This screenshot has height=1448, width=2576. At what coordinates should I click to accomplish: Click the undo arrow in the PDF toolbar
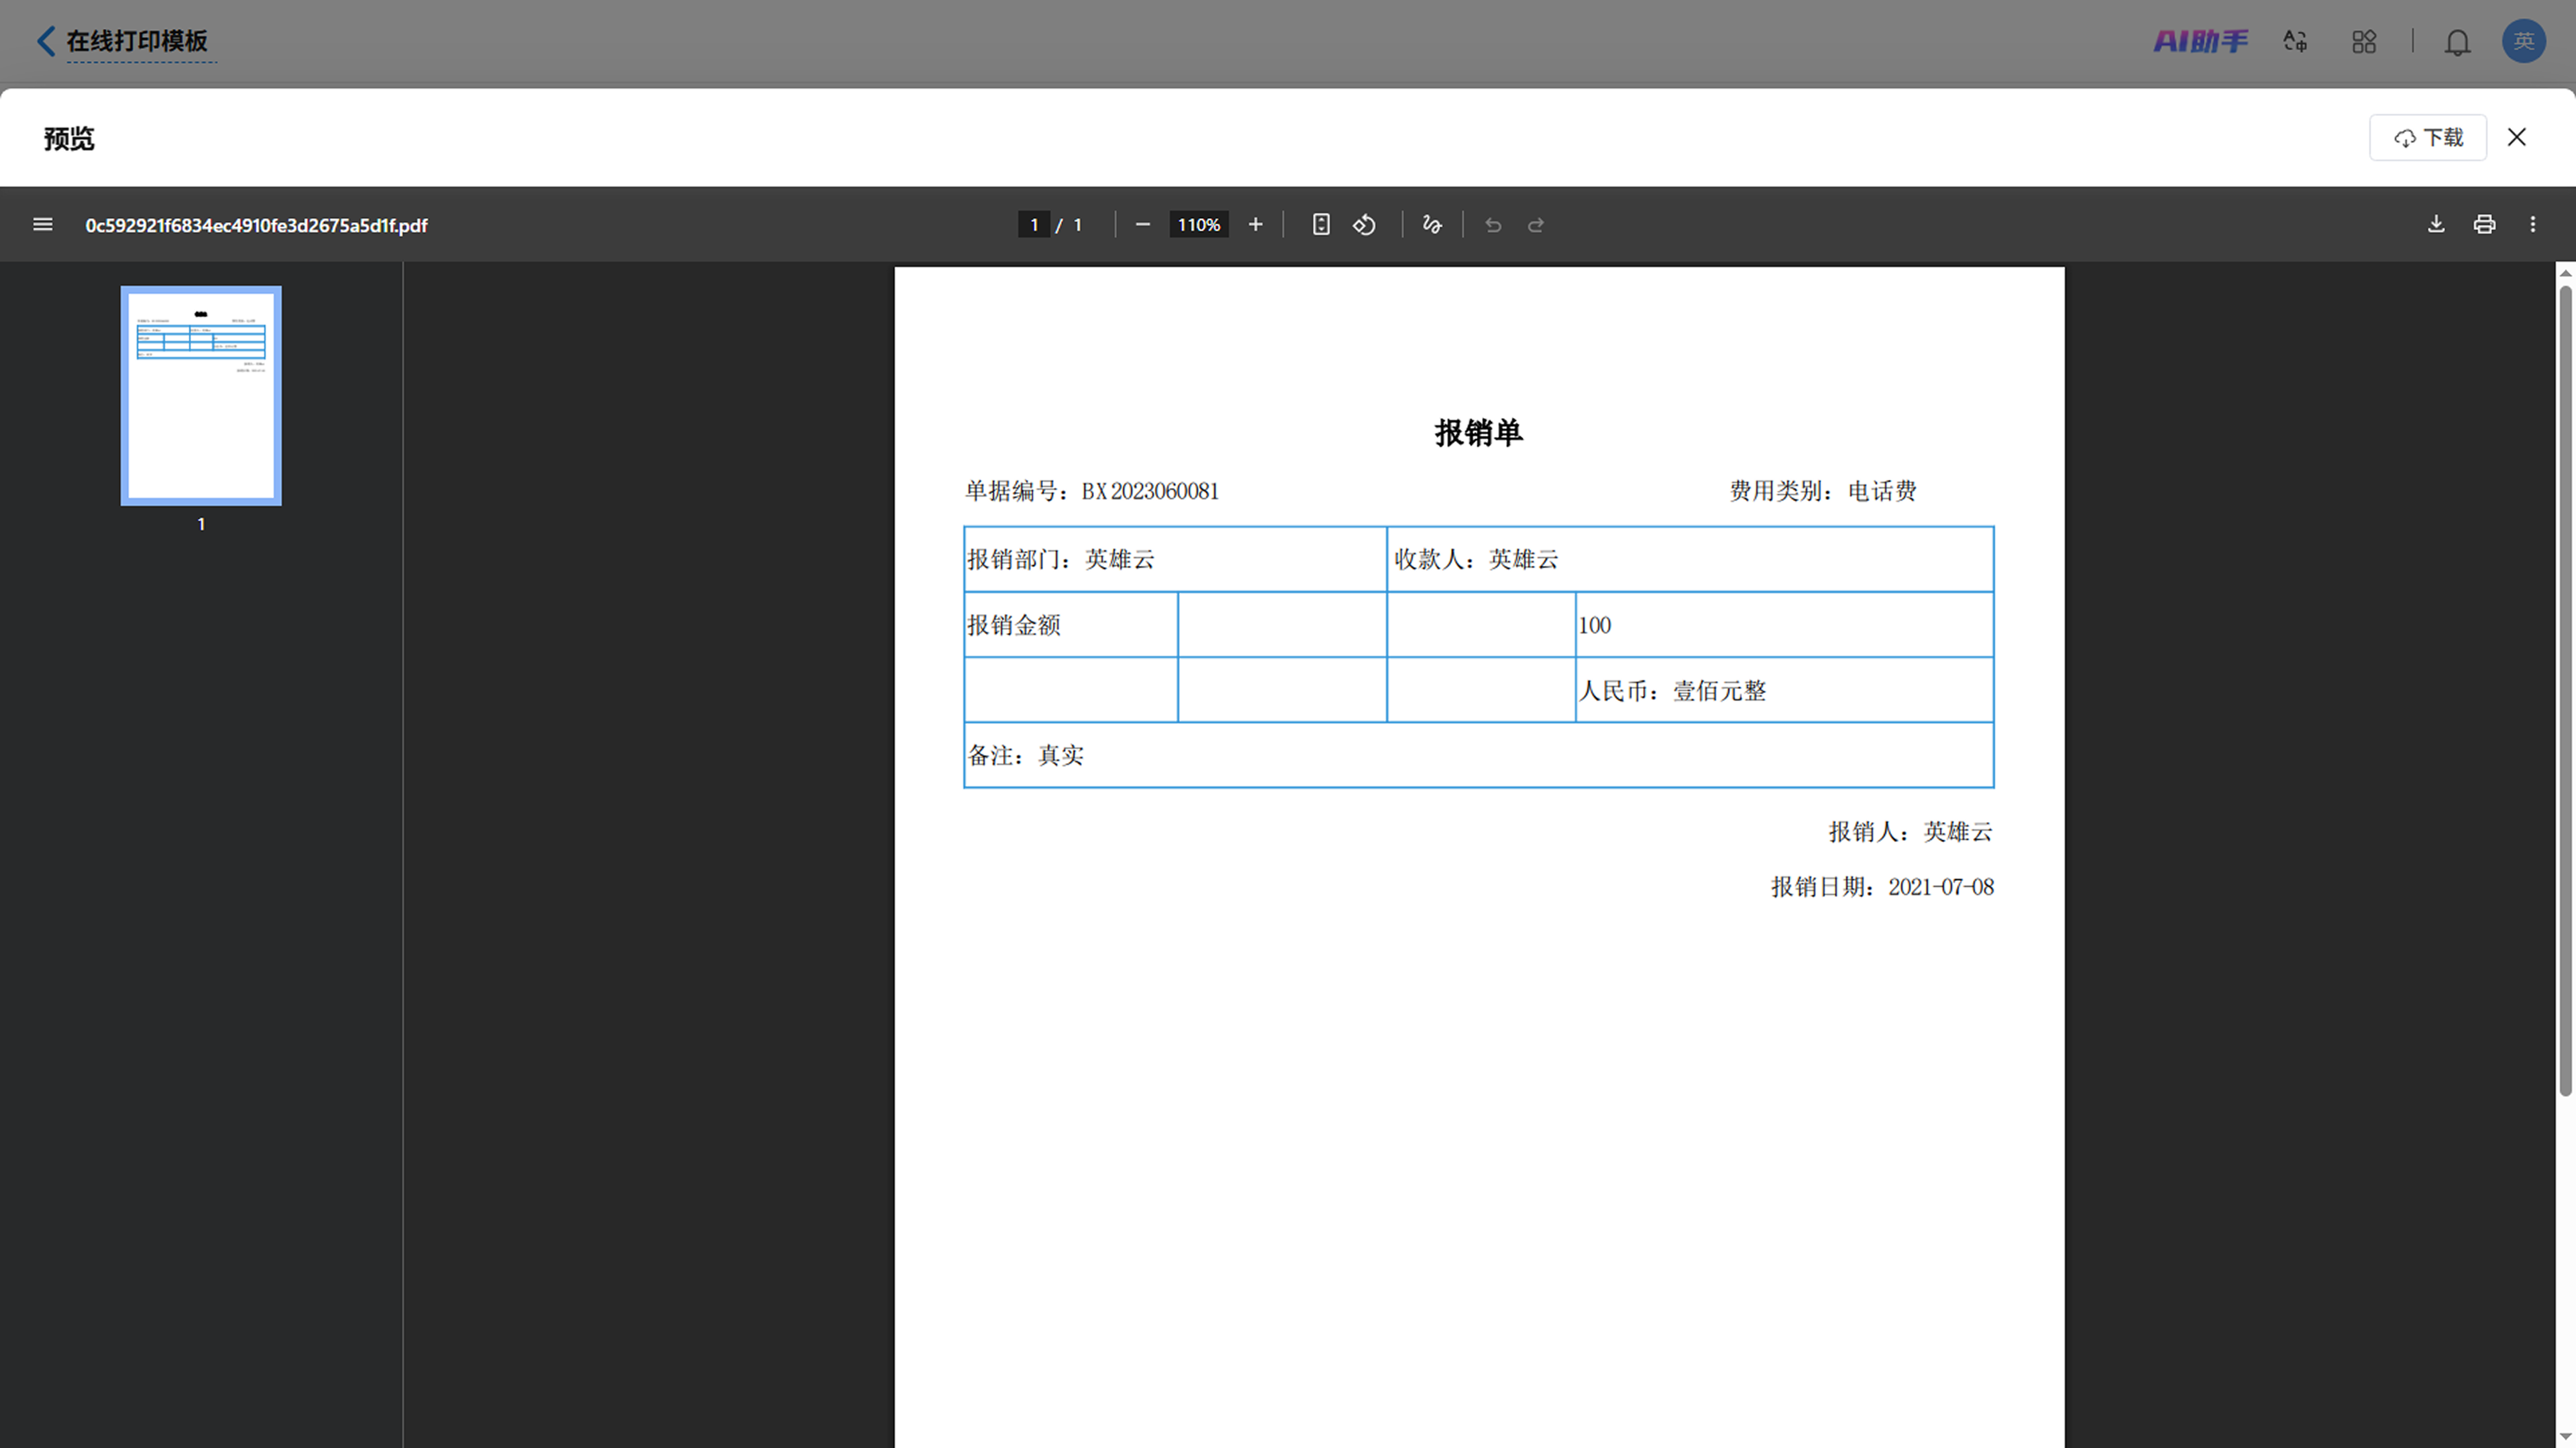click(1493, 224)
